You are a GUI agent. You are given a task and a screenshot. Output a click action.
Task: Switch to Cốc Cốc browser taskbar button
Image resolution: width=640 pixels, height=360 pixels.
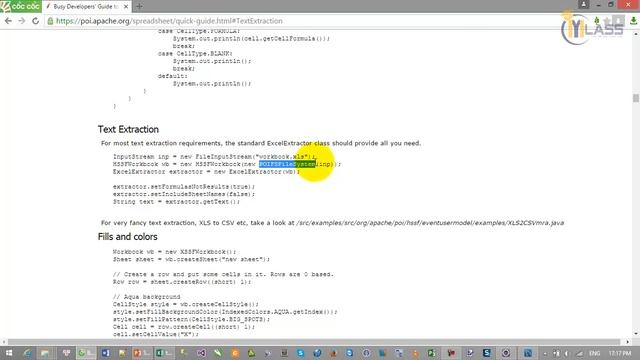tap(86, 353)
